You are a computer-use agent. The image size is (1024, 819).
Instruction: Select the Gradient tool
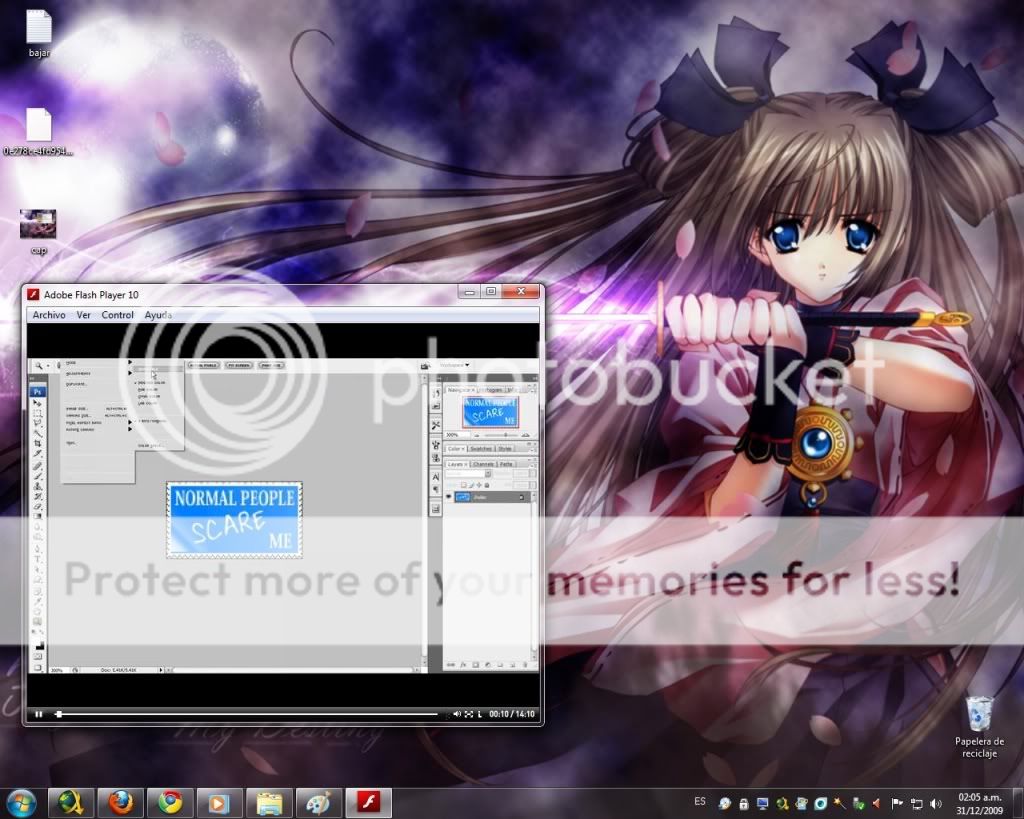37,516
